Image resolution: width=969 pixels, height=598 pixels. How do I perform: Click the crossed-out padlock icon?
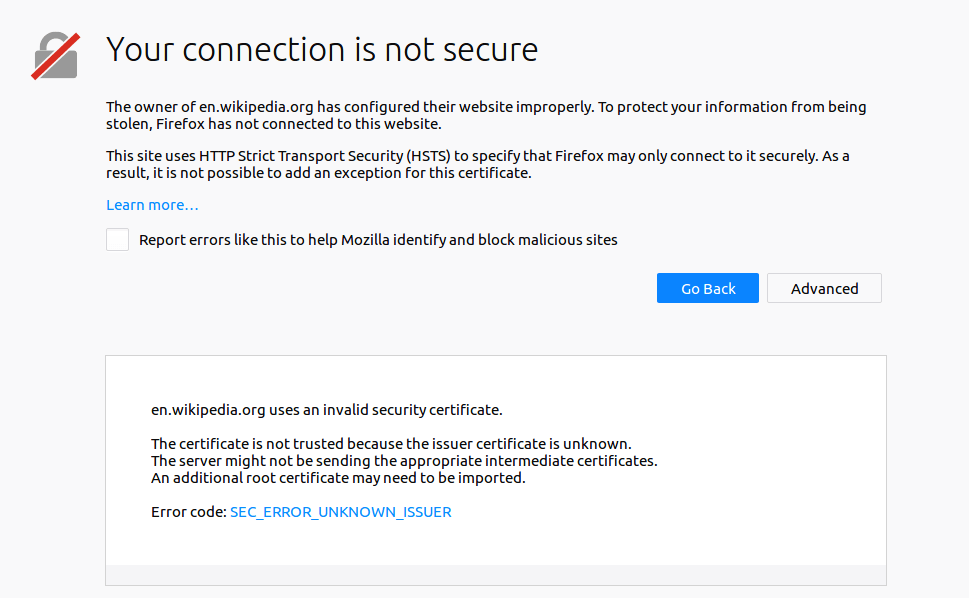55,56
